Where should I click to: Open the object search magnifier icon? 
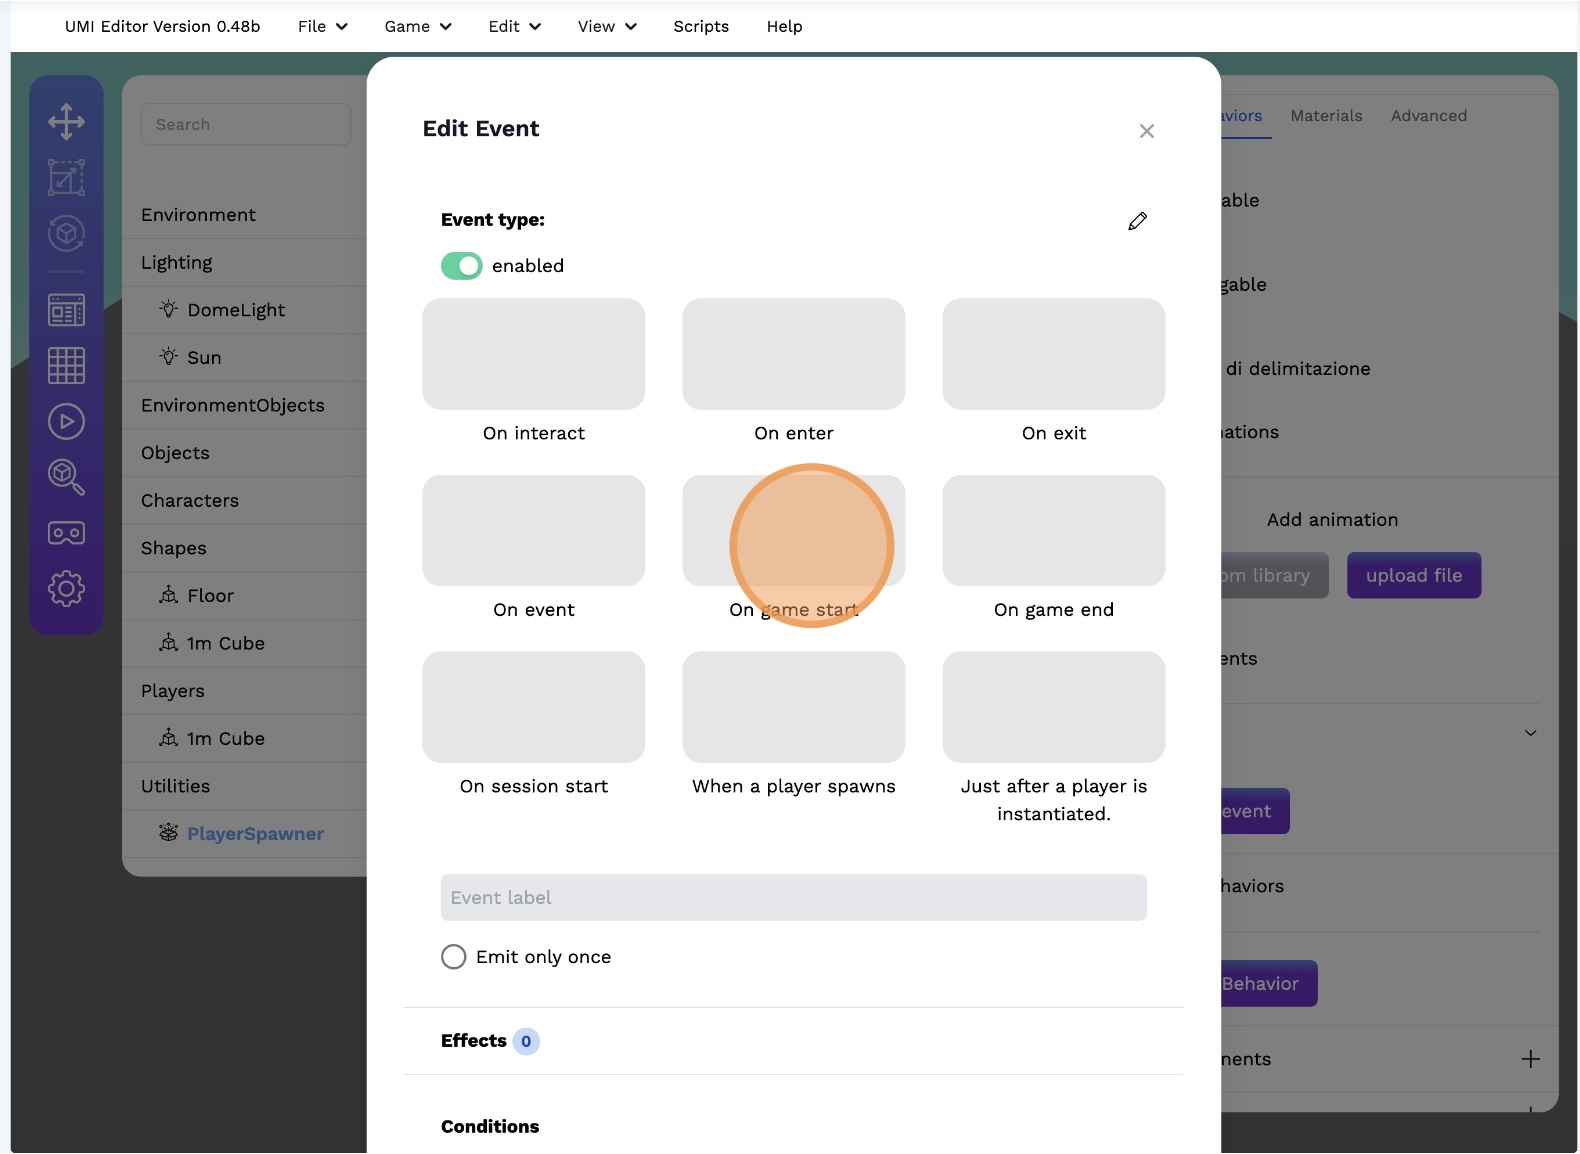click(x=66, y=477)
